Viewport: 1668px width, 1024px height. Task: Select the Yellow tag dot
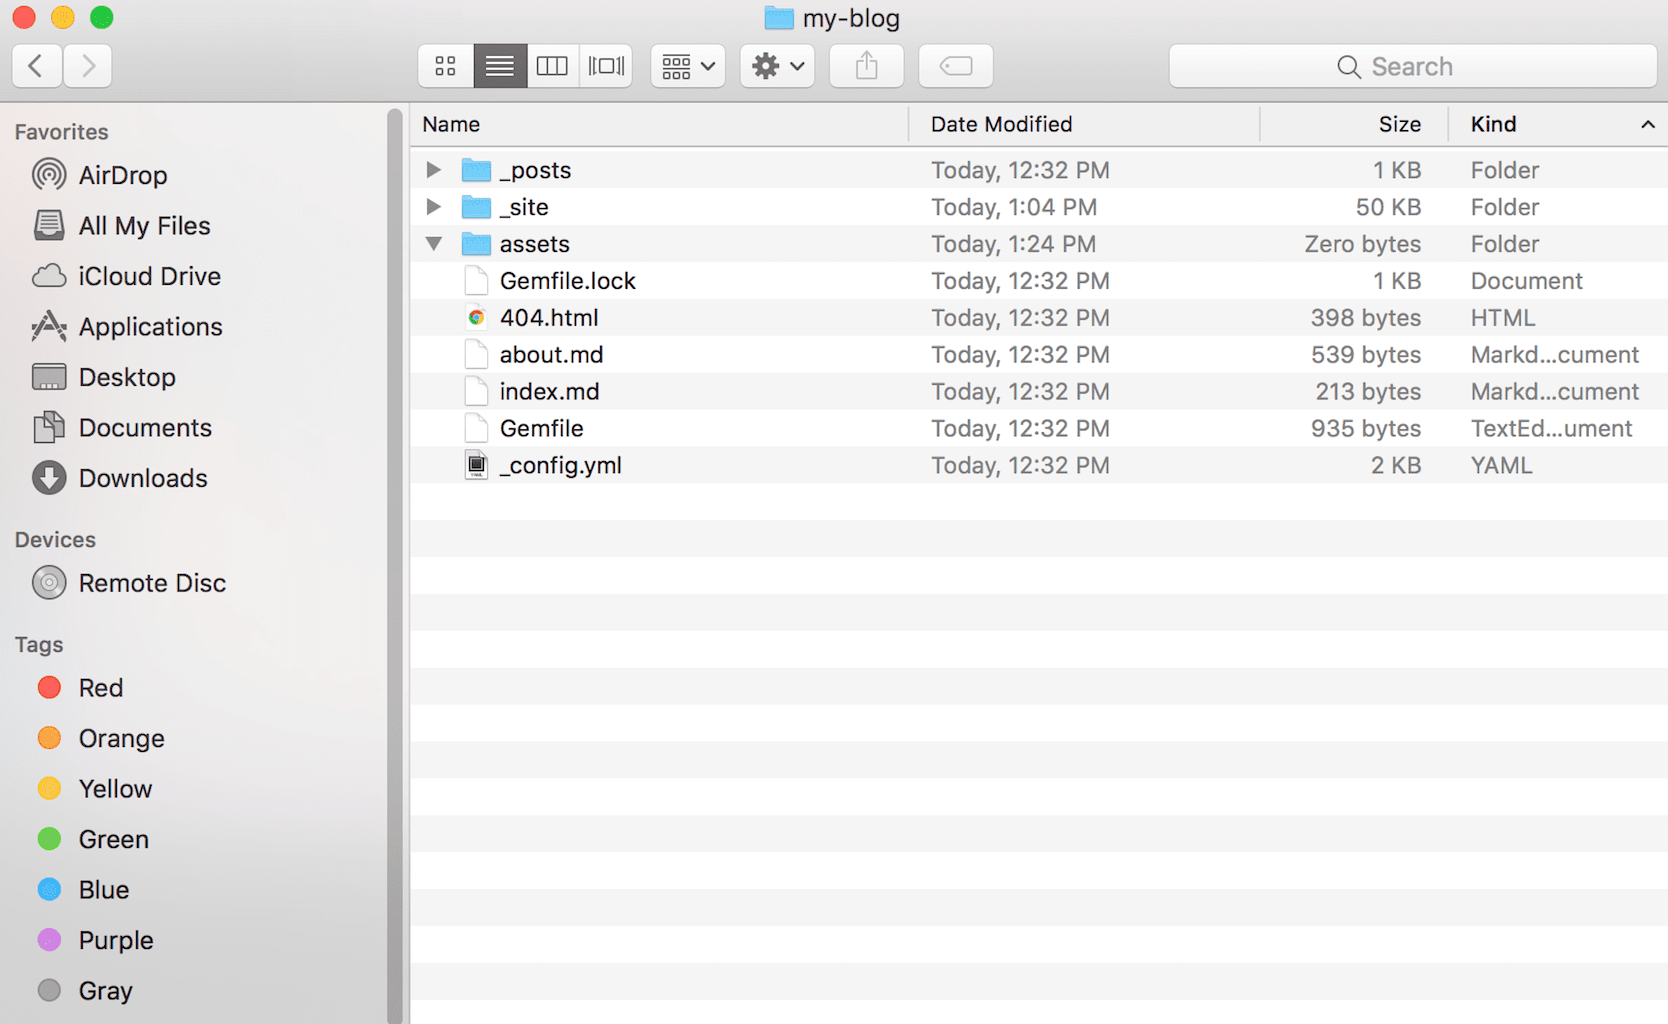(x=49, y=788)
